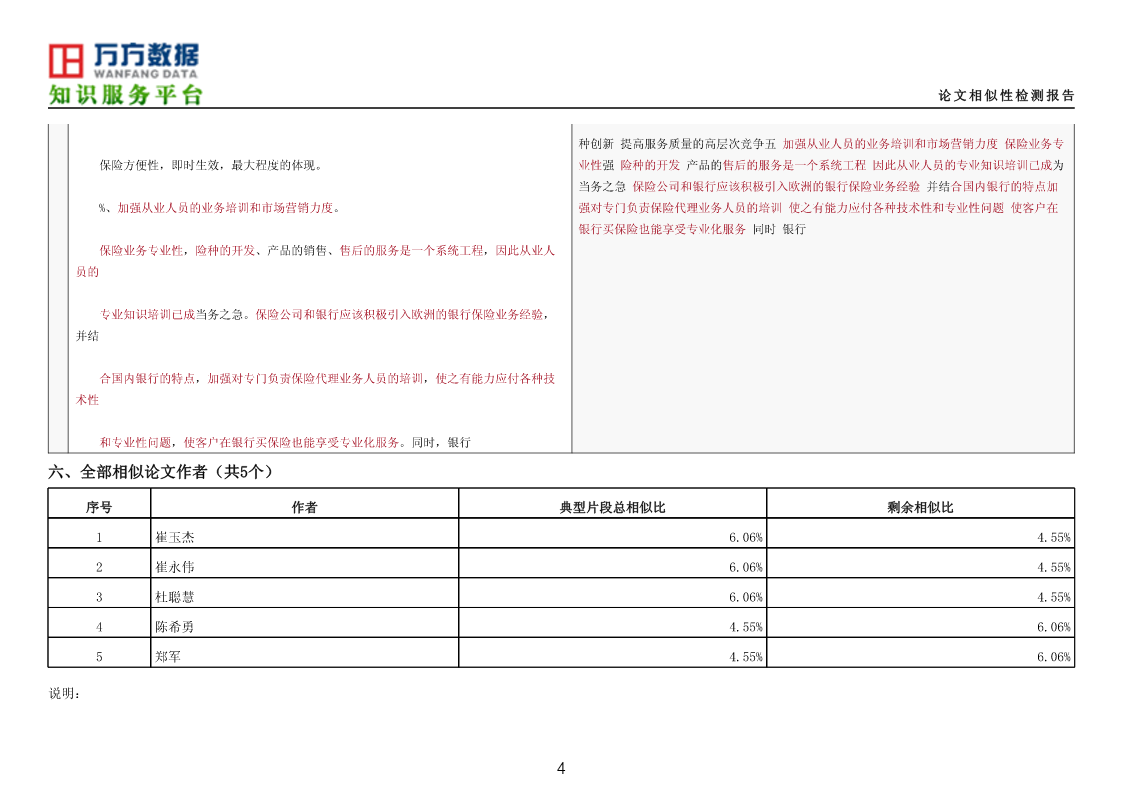The image size is (1123, 794).
Task: Click the line starting 和专业性问题，使客户
Action: coord(285,442)
